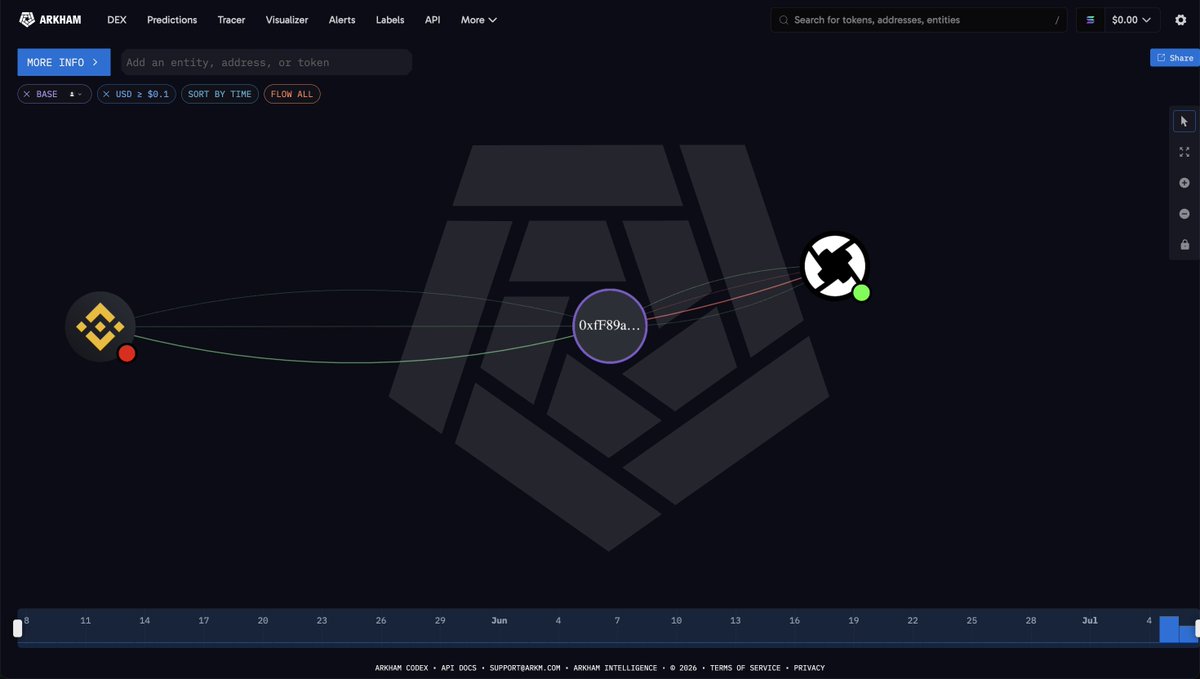Click the left handle of the timeline slider

[17, 628]
